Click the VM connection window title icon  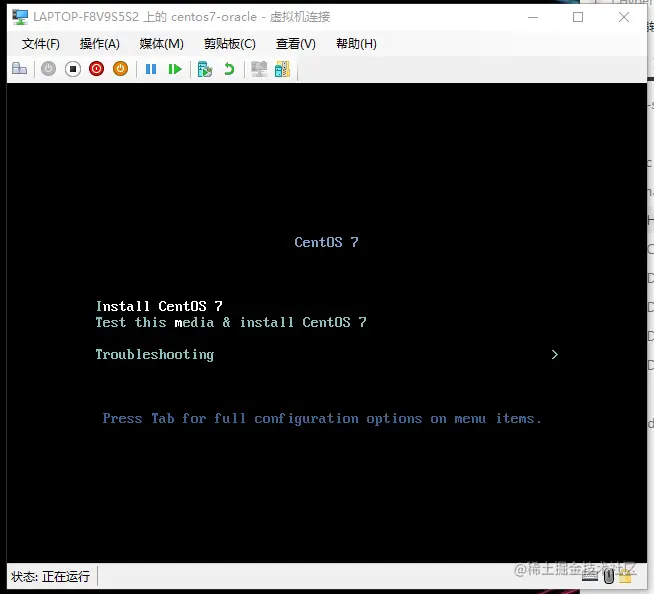point(20,17)
